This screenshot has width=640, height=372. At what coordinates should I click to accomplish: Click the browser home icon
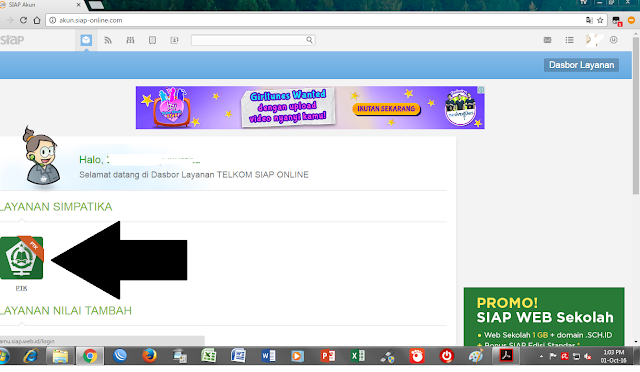(37, 20)
